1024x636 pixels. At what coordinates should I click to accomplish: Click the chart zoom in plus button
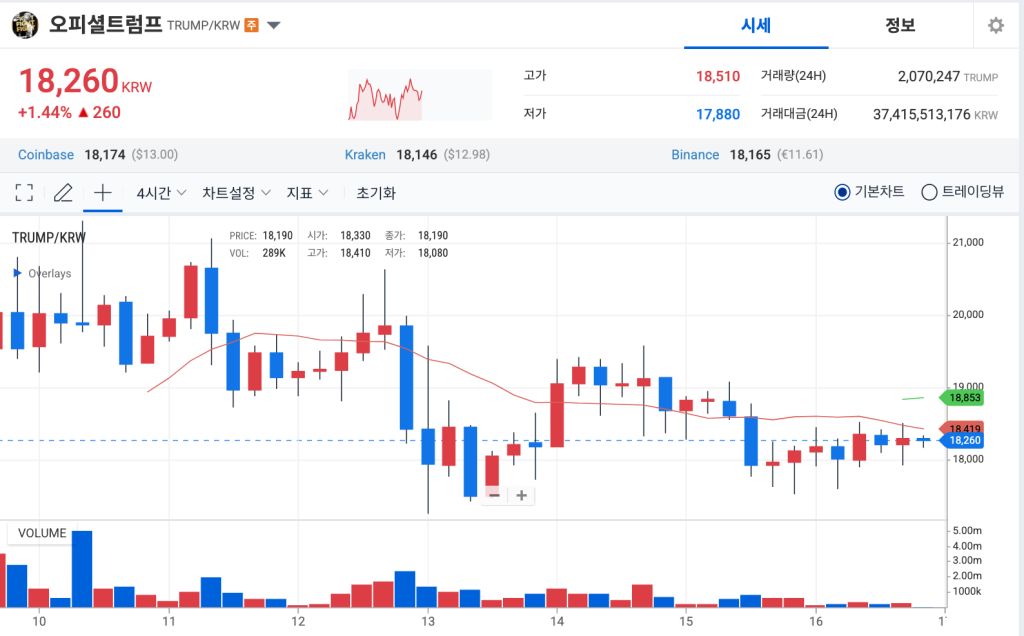pyautogui.click(x=521, y=496)
